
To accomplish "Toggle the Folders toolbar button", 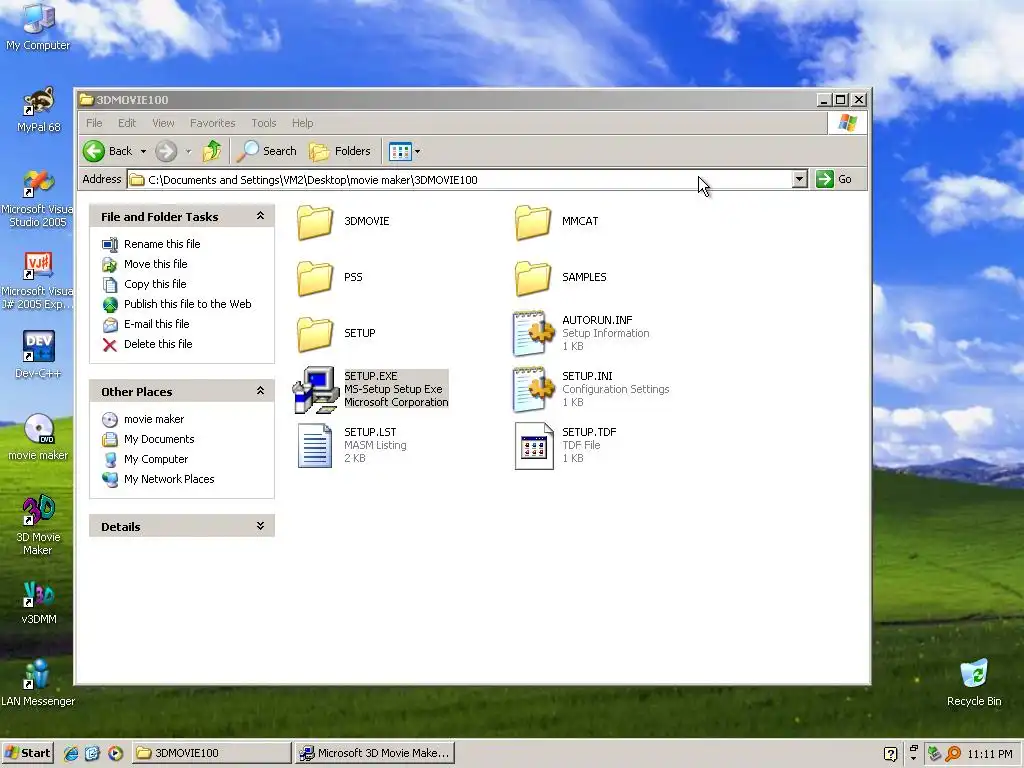I will click(340, 152).
